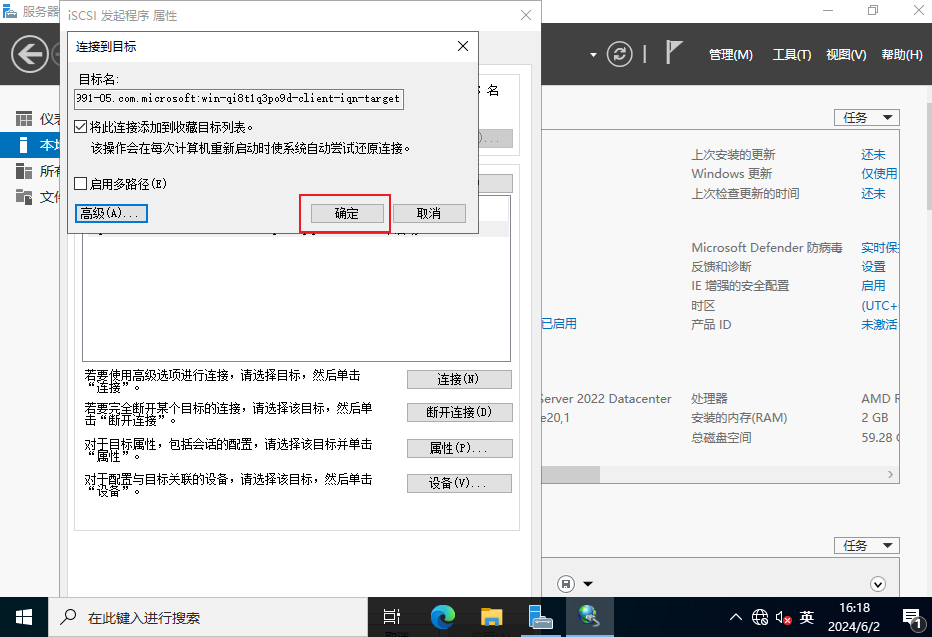This screenshot has height=637, width=932.
Task: Open the 管理(M) menu
Action: [730, 55]
